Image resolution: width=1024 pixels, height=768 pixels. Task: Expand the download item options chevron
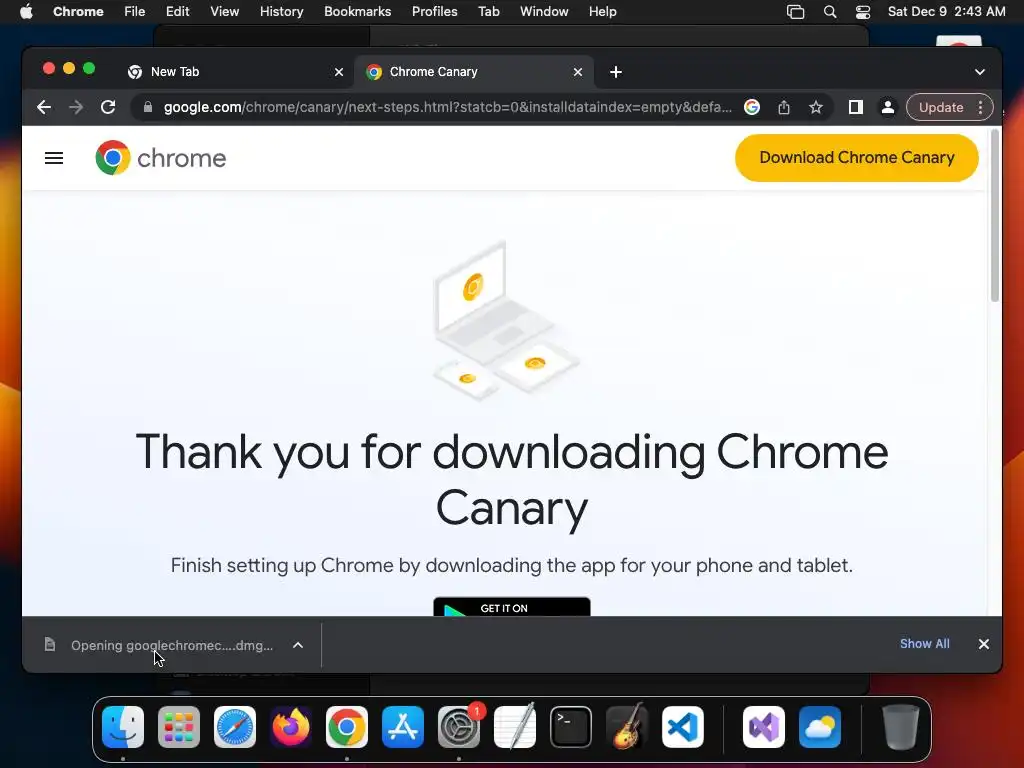298,645
